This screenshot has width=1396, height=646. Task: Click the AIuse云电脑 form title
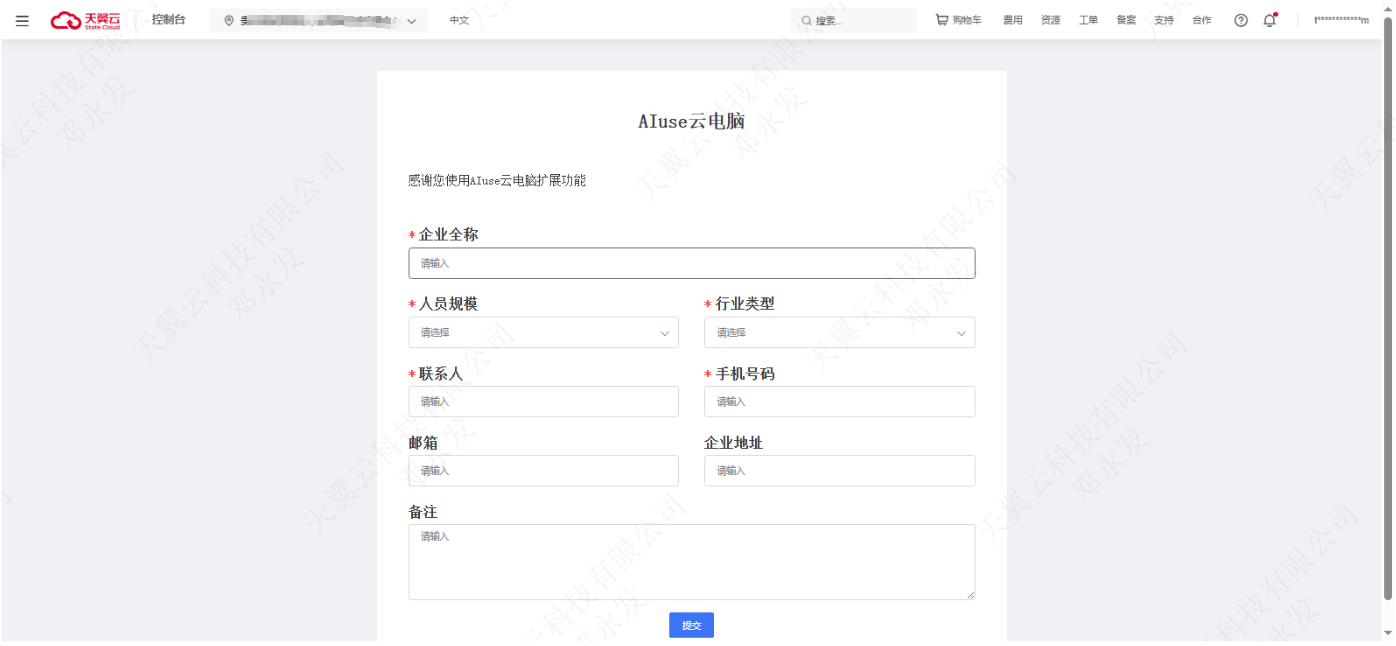point(691,121)
